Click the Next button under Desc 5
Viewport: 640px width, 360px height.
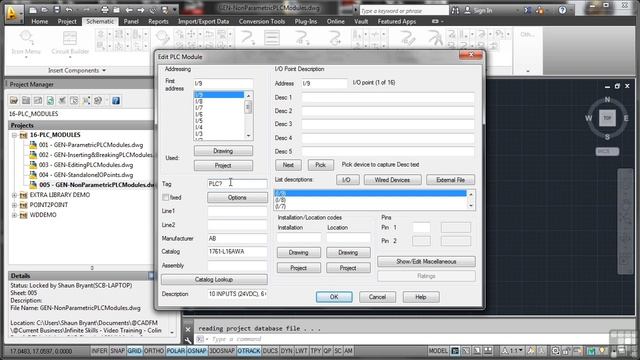(288, 165)
